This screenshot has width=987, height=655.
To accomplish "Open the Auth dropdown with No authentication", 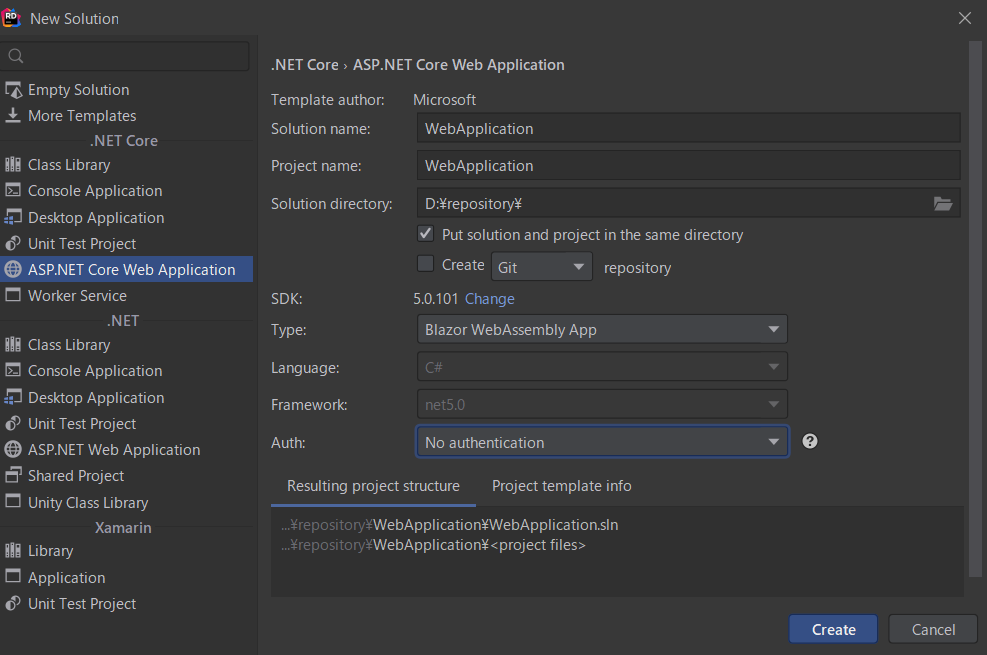I will [601, 442].
